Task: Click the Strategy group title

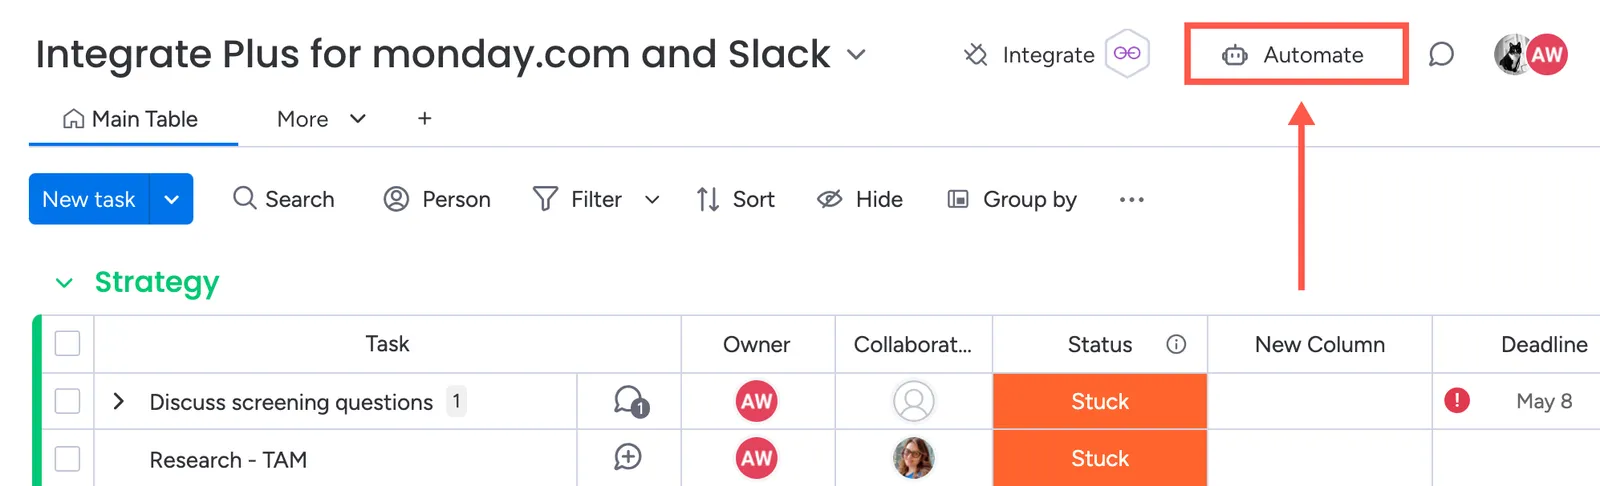Action: point(157,283)
